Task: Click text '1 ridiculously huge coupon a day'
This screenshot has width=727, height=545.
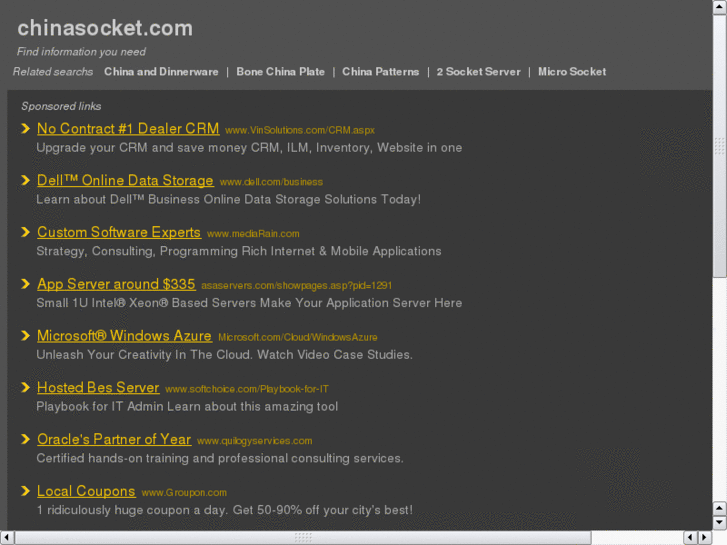Action: click(132, 510)
